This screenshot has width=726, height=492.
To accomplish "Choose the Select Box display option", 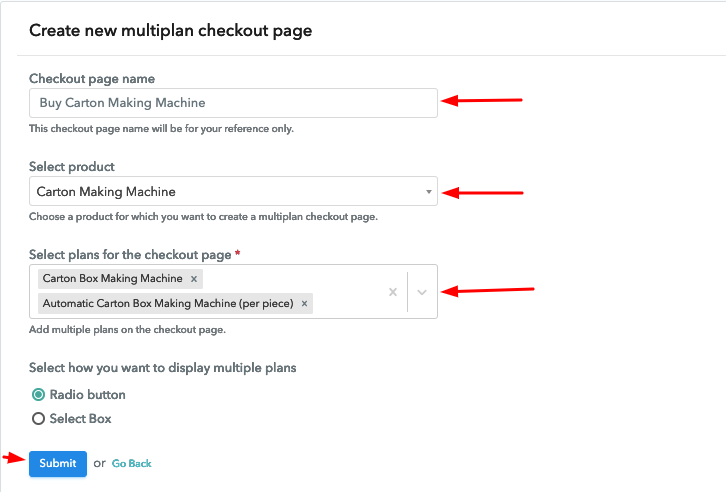I will tap(39, 419).
